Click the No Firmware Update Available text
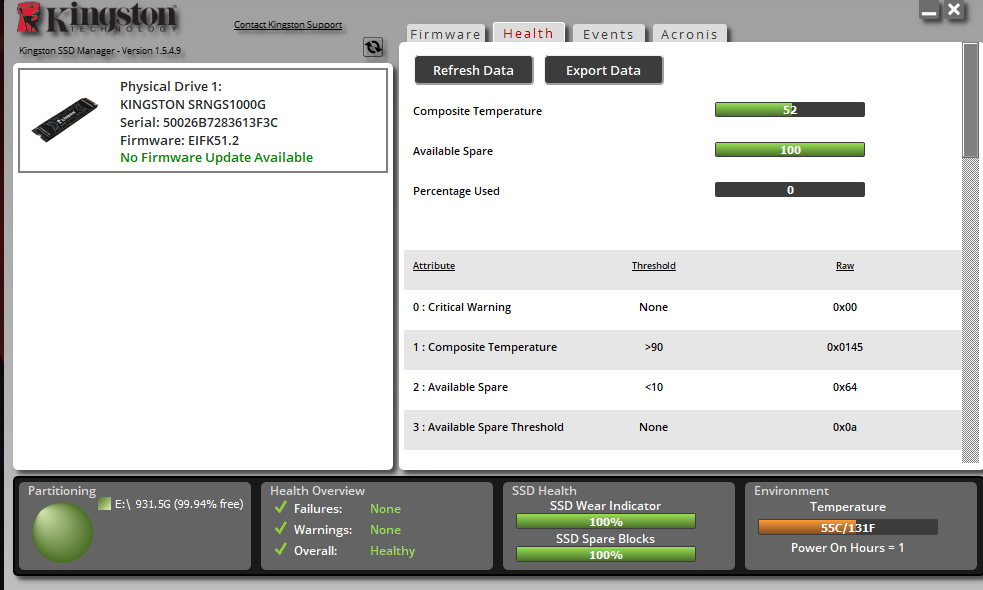The height and width of the screenshot is (590, 983). click(216, 157)
